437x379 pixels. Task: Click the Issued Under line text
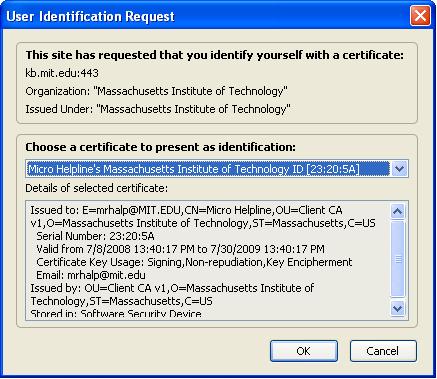tap(158, 109)
